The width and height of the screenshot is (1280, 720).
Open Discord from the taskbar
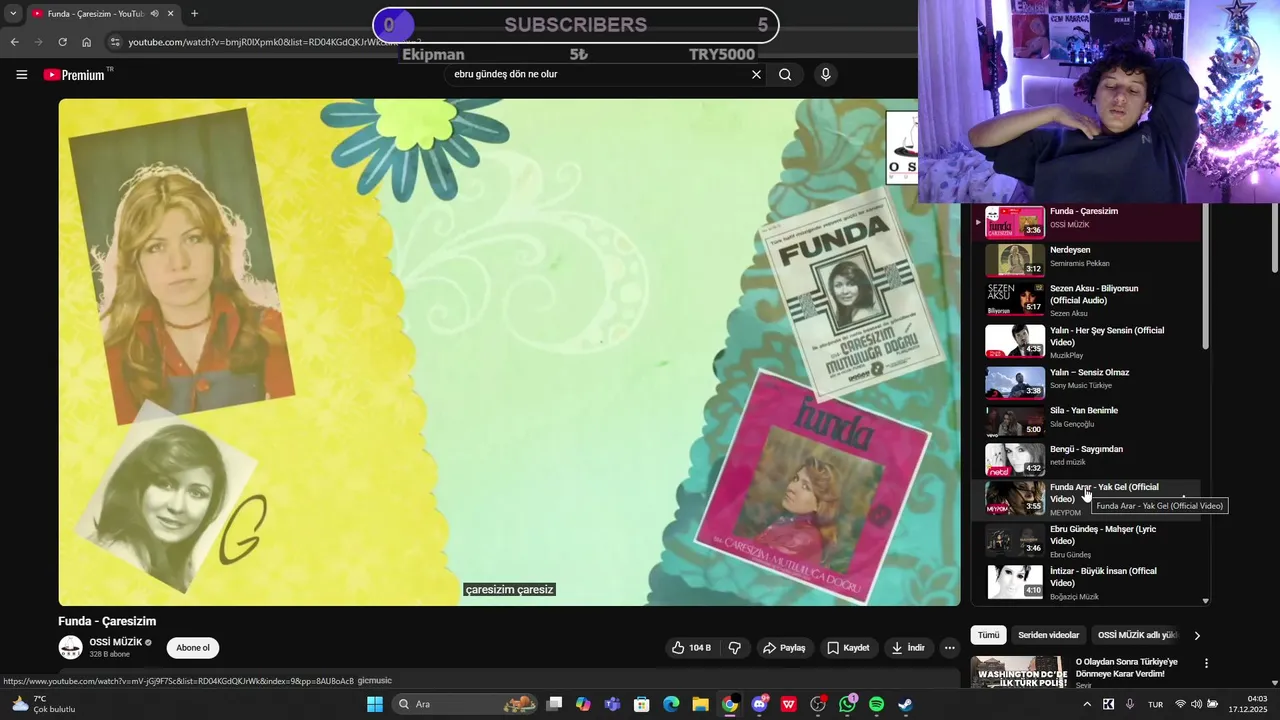pos(760,704)
